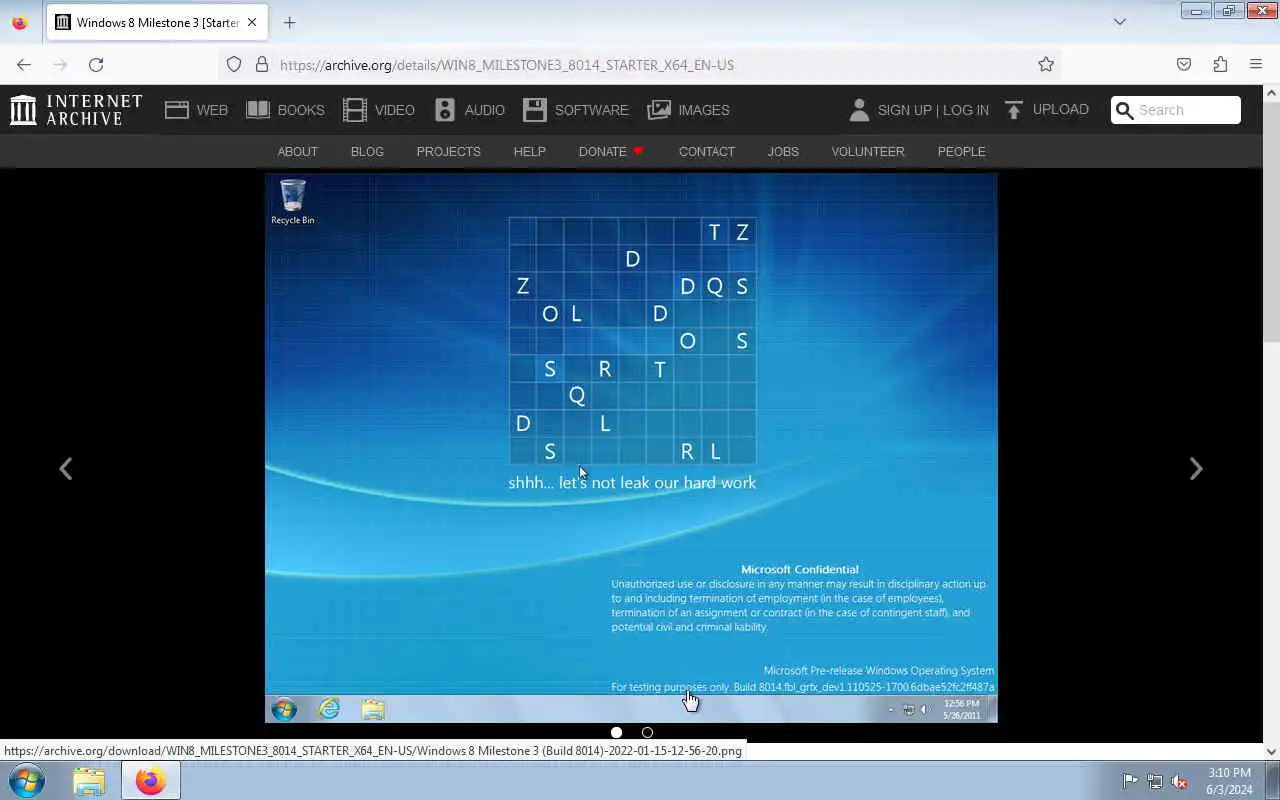Open the Audio section
This screenshot has height=800, width=1280.
469,110
